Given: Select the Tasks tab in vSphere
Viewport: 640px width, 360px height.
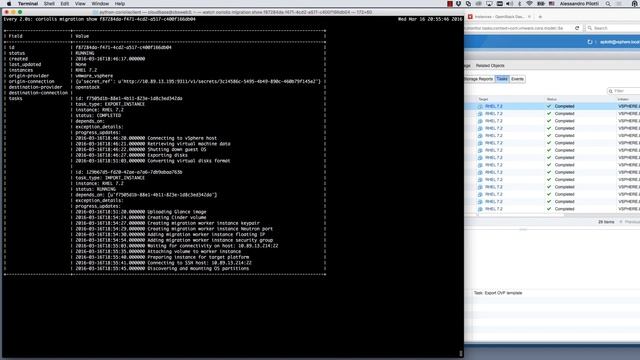Looking at the screenshot, I should (502, 79).
